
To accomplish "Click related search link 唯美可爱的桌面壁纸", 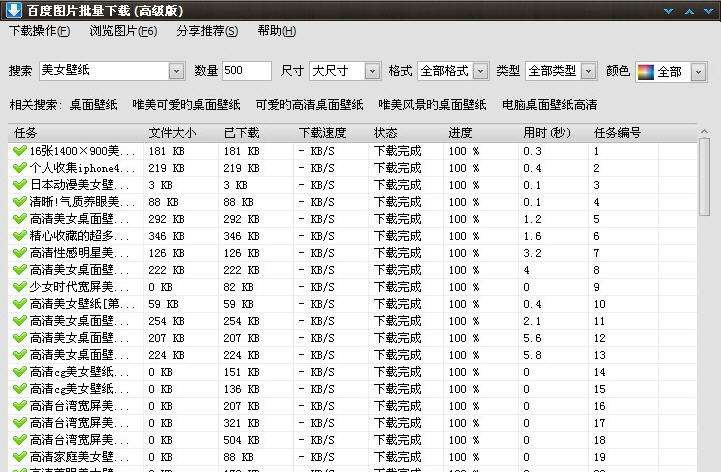I will [186, 105].
